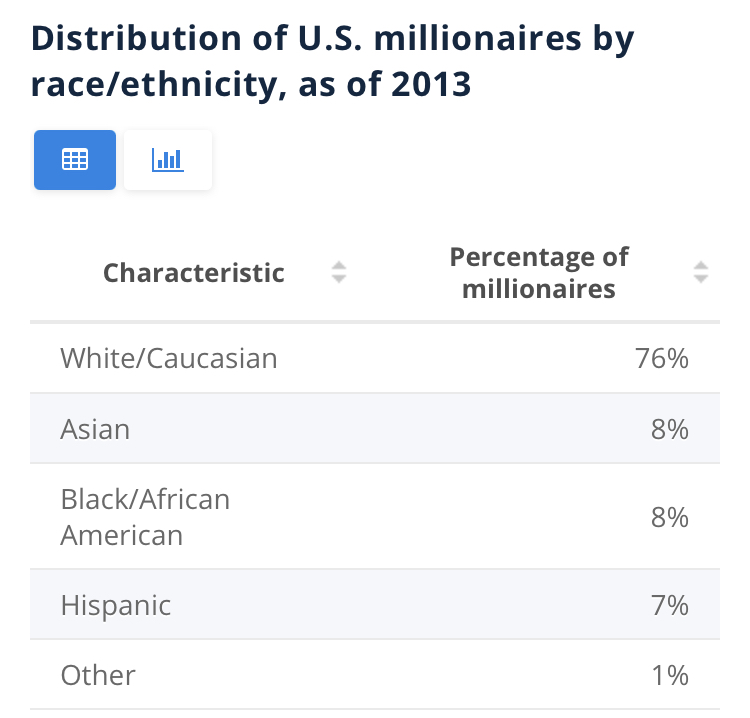The image size is (750, 718).
Task: Click the Other 1% value
Action: tap(669, 675)
